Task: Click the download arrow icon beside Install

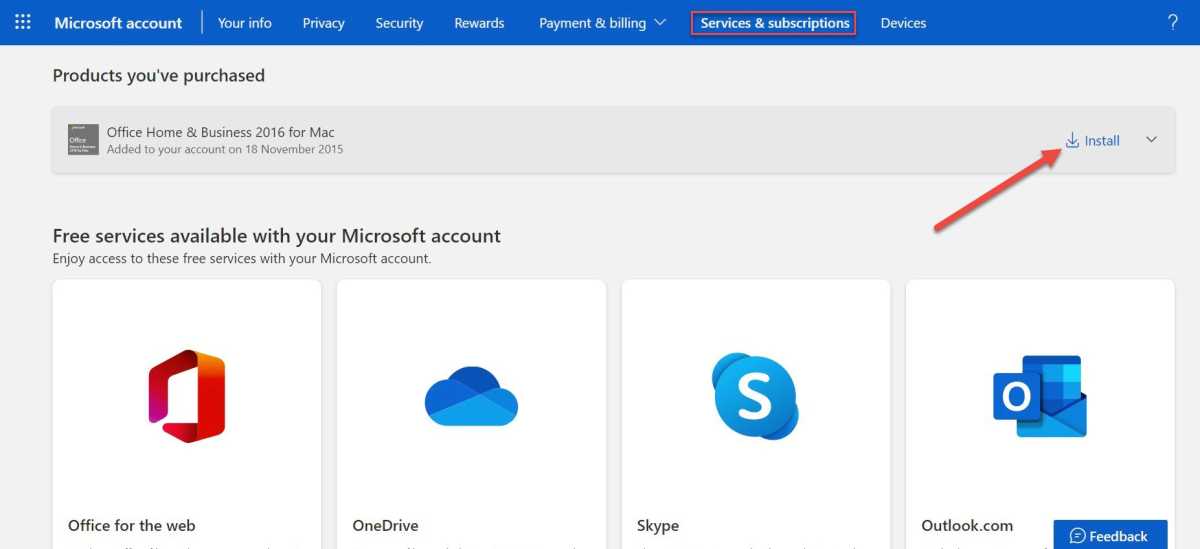Action: point(1072,140)
